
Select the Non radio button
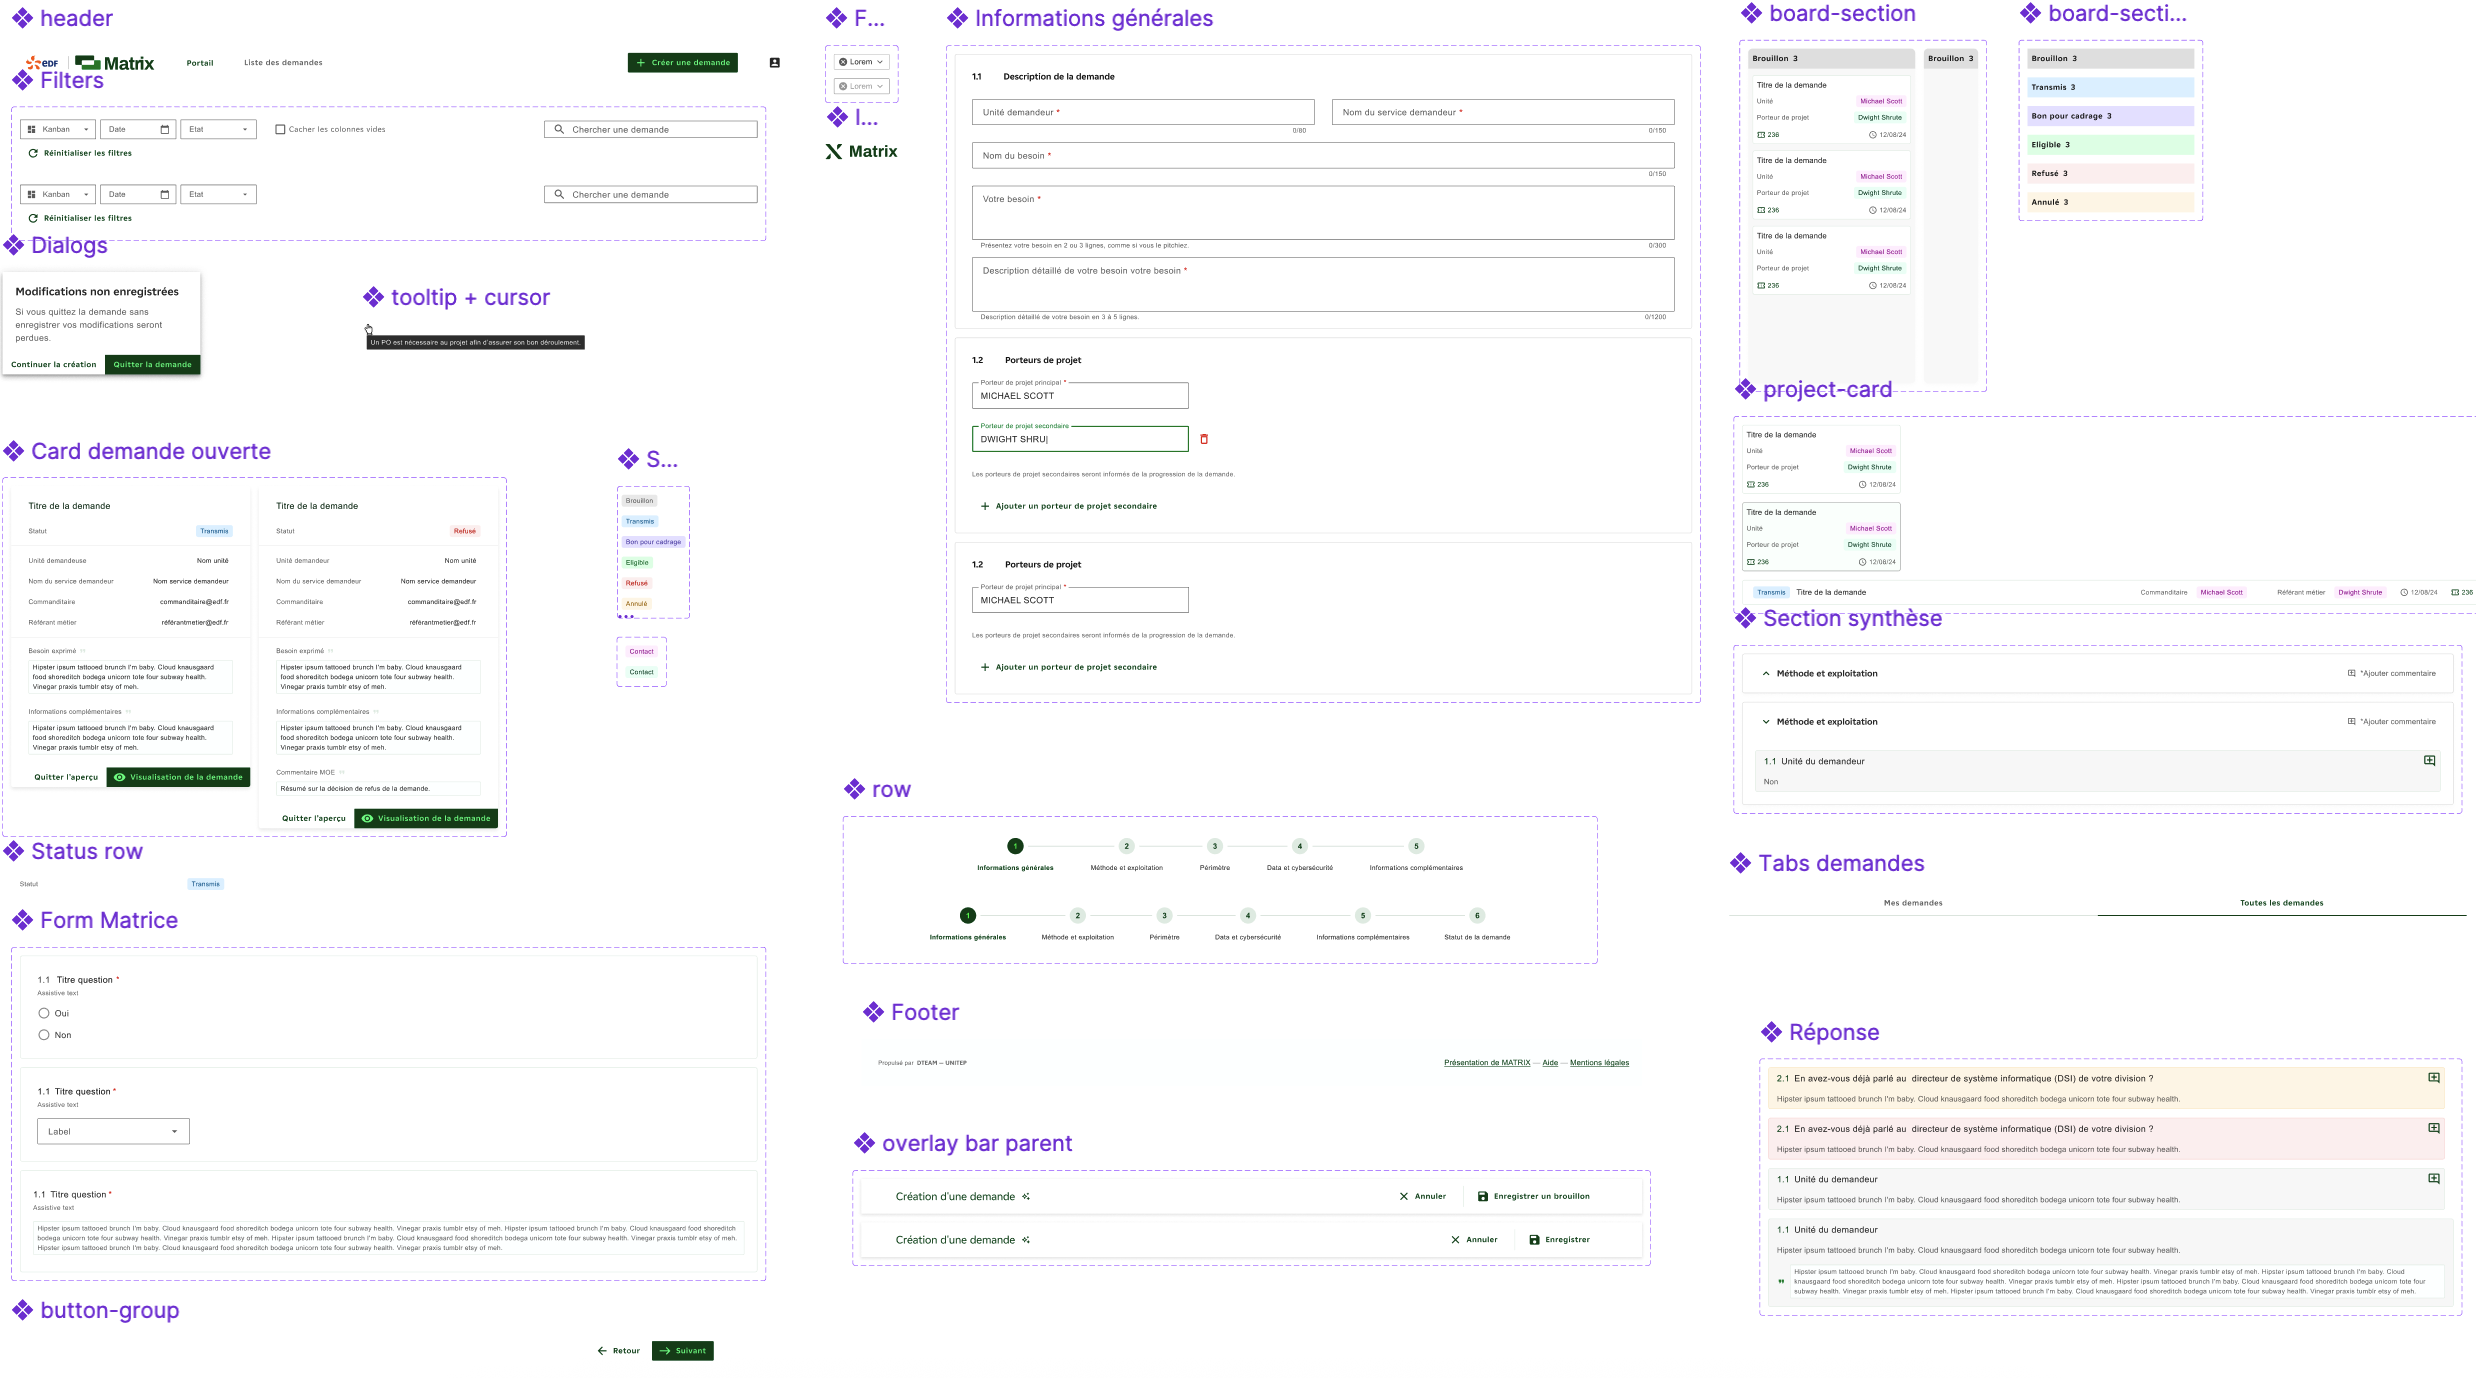44,1035
